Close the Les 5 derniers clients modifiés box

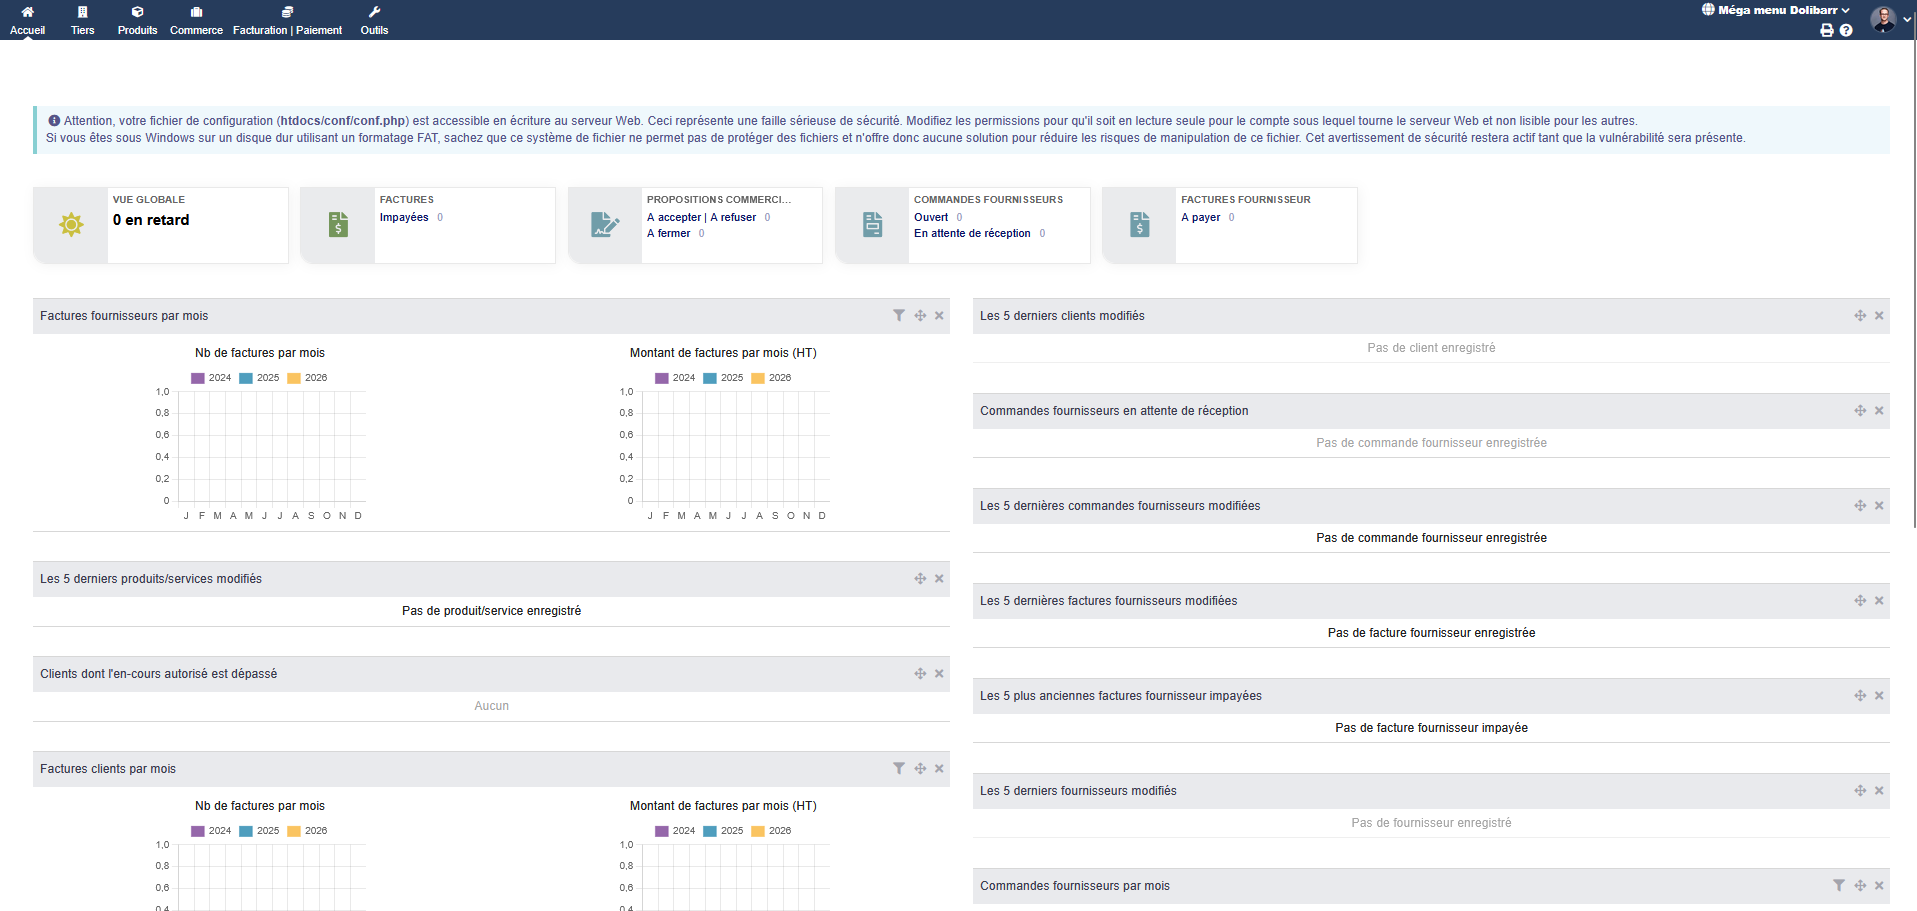coord(1879,316)
